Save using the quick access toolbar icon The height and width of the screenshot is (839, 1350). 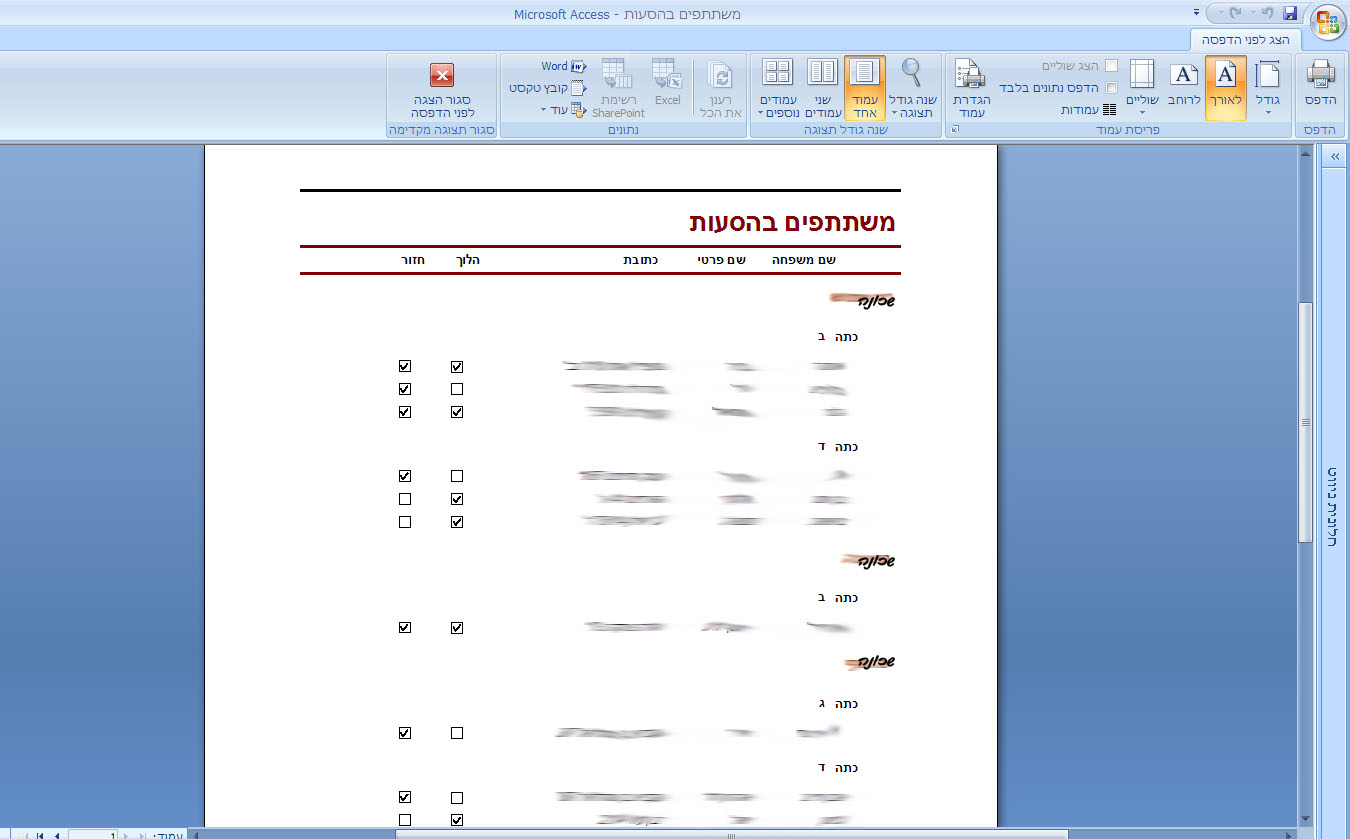pos(1290,13)
